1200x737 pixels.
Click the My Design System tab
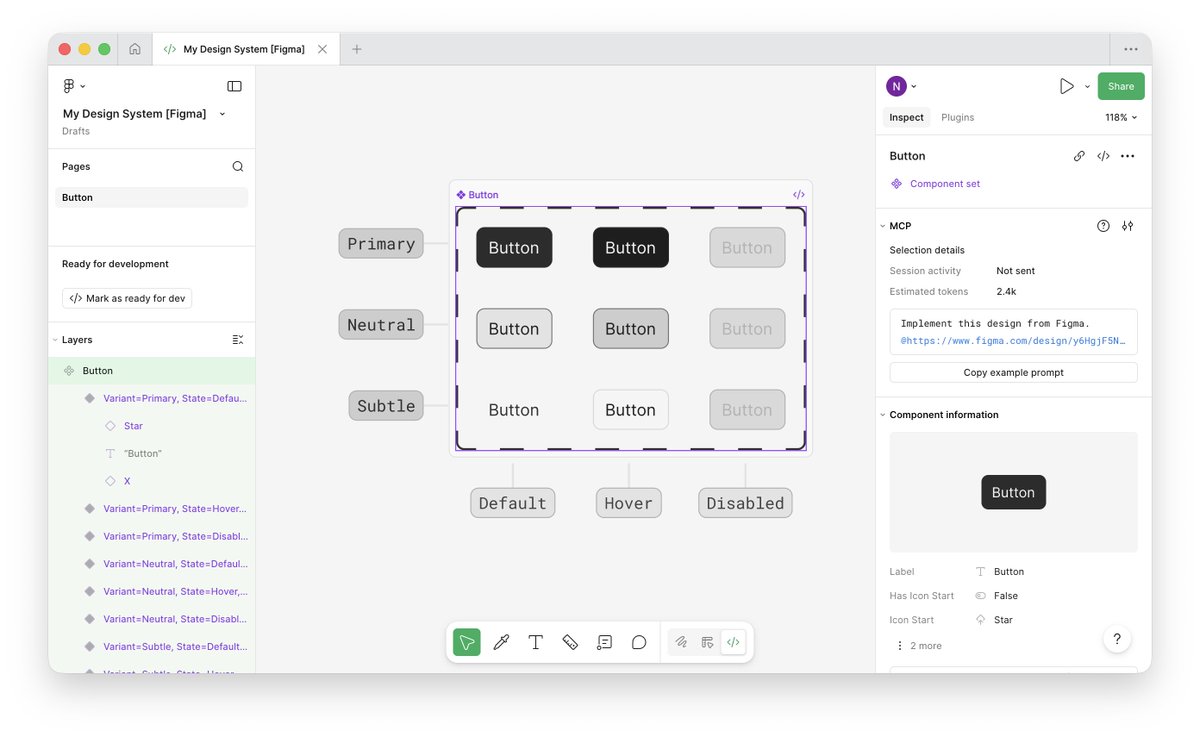tap(244, 49)
